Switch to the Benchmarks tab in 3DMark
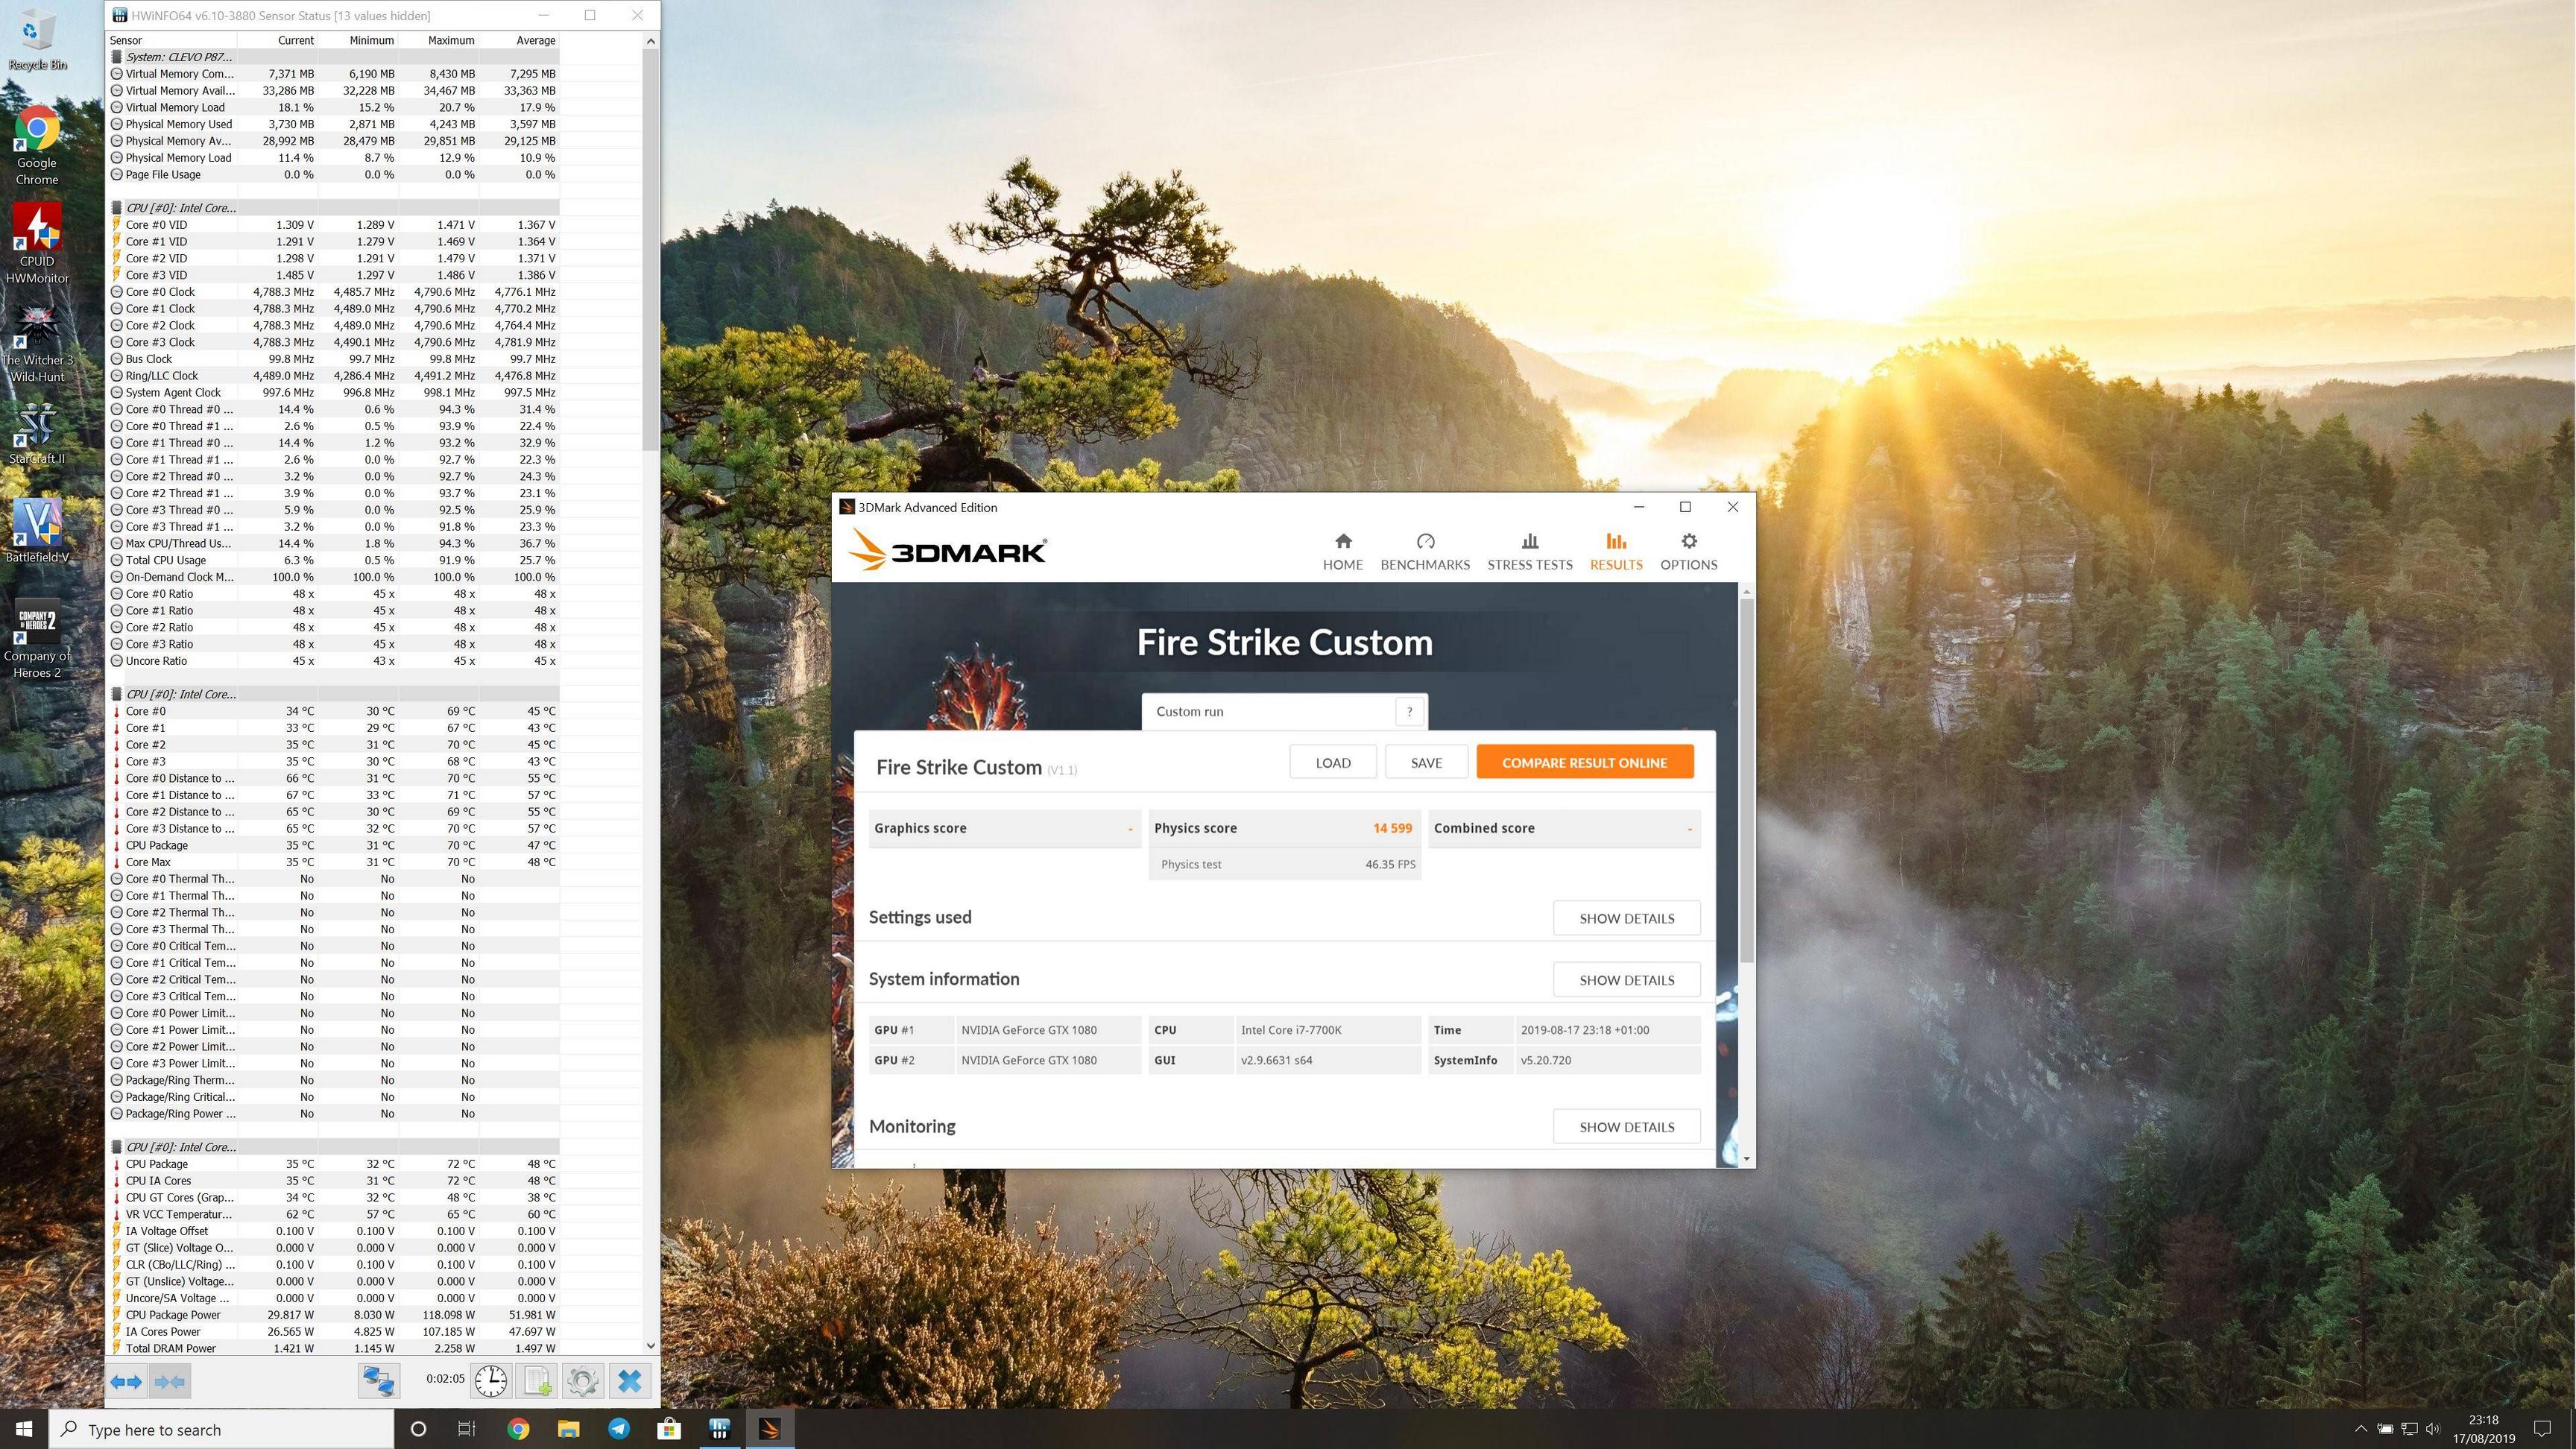Viewport: 2576px width, 1449px height. (x=1425, y=551)
